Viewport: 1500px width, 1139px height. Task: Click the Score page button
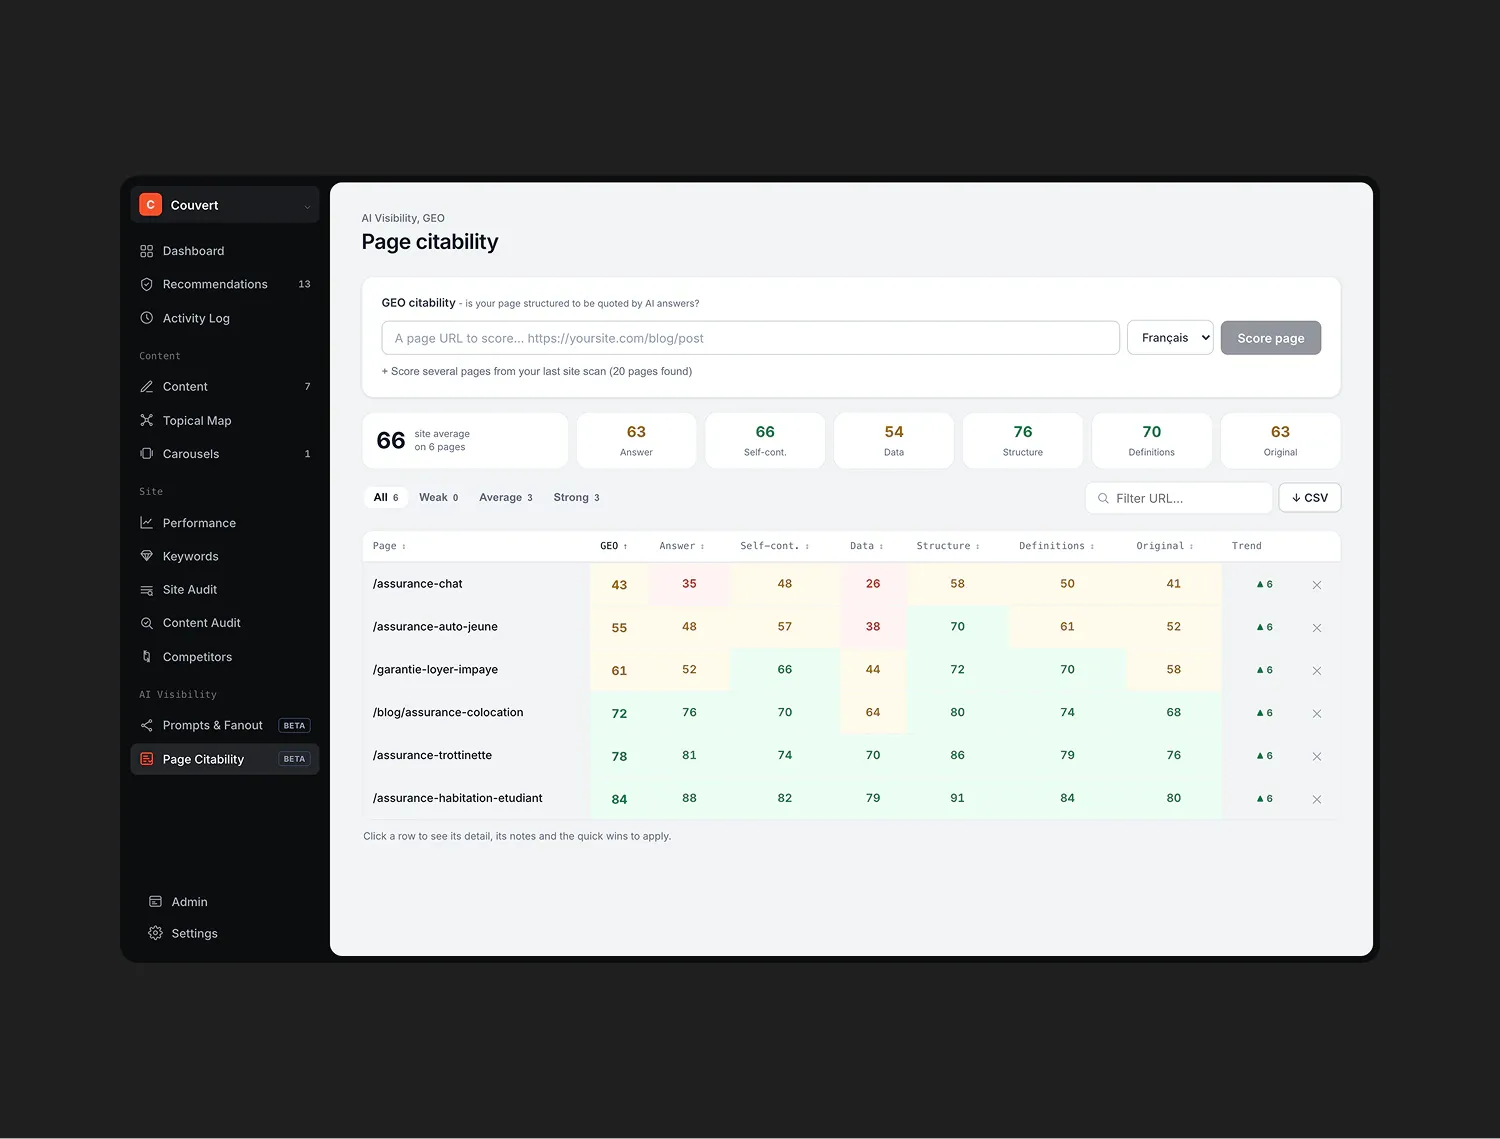point(1271,338)
